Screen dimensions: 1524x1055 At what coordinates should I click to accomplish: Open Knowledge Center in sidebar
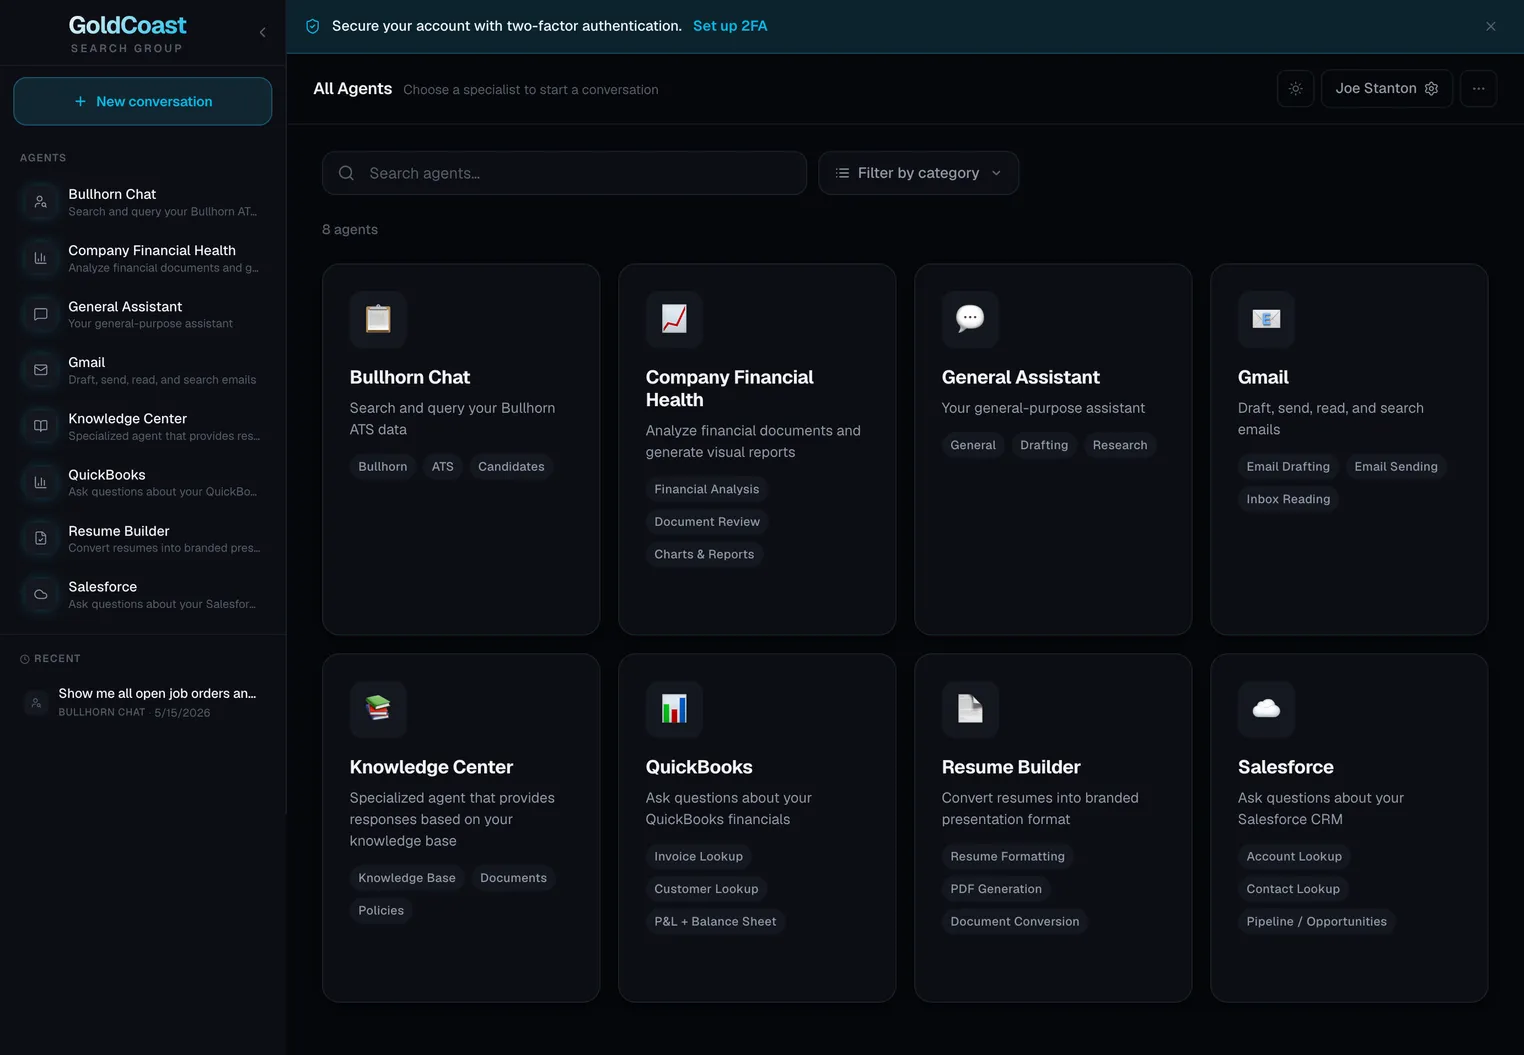[143, 426]
